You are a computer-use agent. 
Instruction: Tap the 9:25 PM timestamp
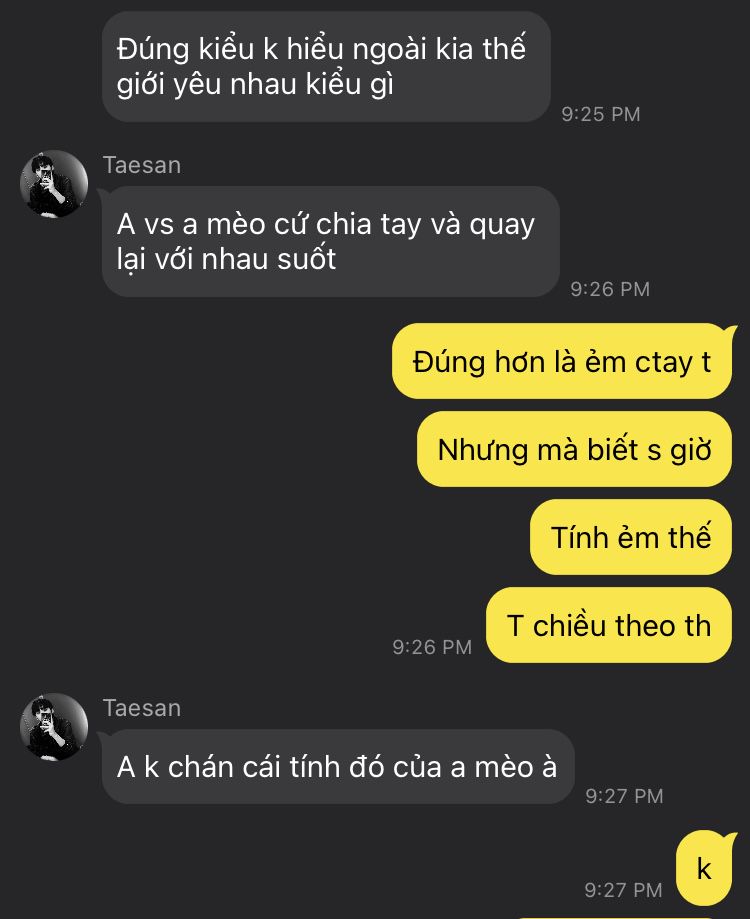click(601, 114)
